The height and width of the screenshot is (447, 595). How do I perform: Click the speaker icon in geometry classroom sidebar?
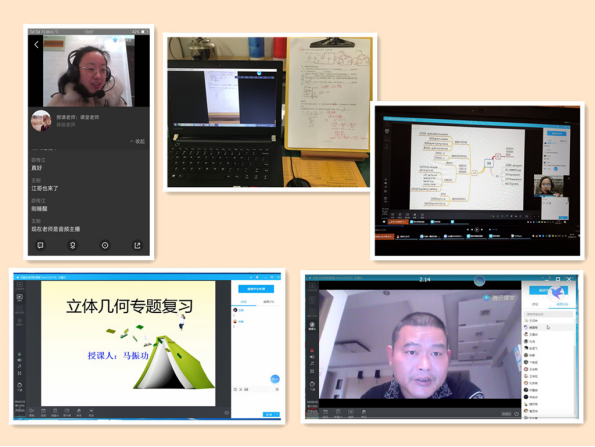coord(19,360)
